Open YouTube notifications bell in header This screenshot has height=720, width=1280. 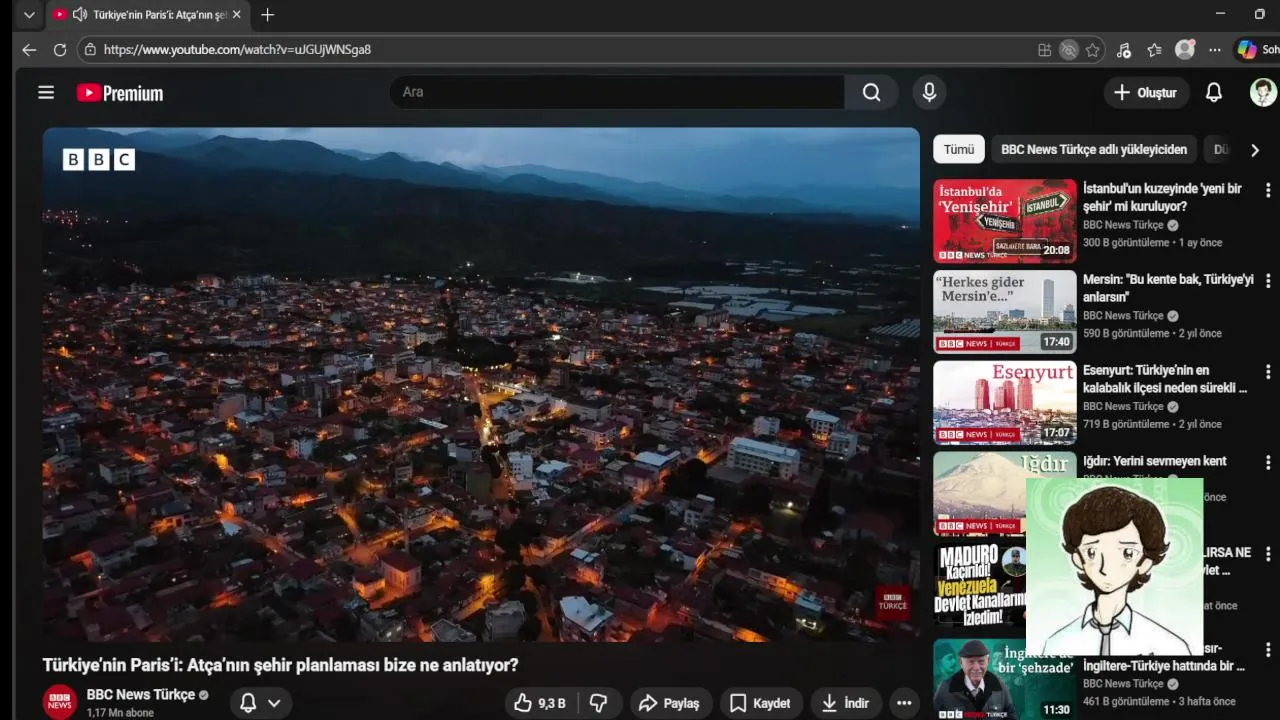(x=1214, y=92)
